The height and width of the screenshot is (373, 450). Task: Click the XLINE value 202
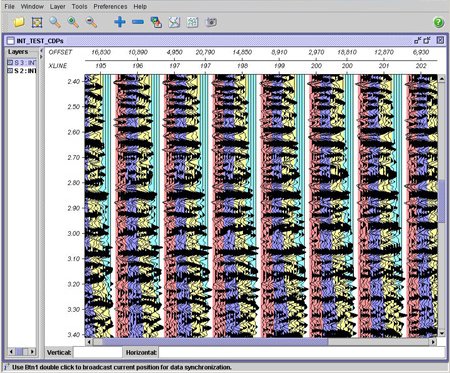click(x=421, y=66)
